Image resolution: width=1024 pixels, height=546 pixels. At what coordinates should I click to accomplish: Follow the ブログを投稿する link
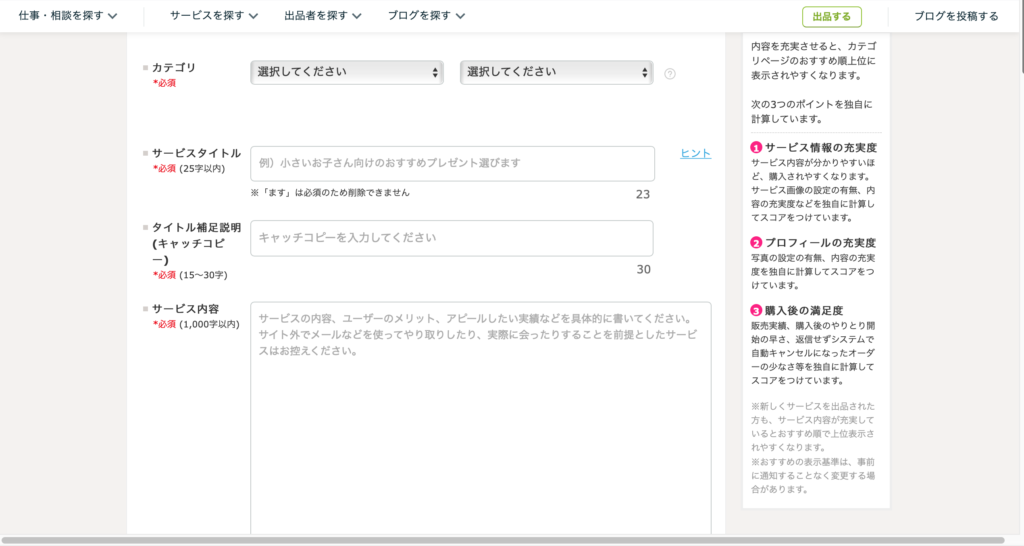click(x=956, y=16)
